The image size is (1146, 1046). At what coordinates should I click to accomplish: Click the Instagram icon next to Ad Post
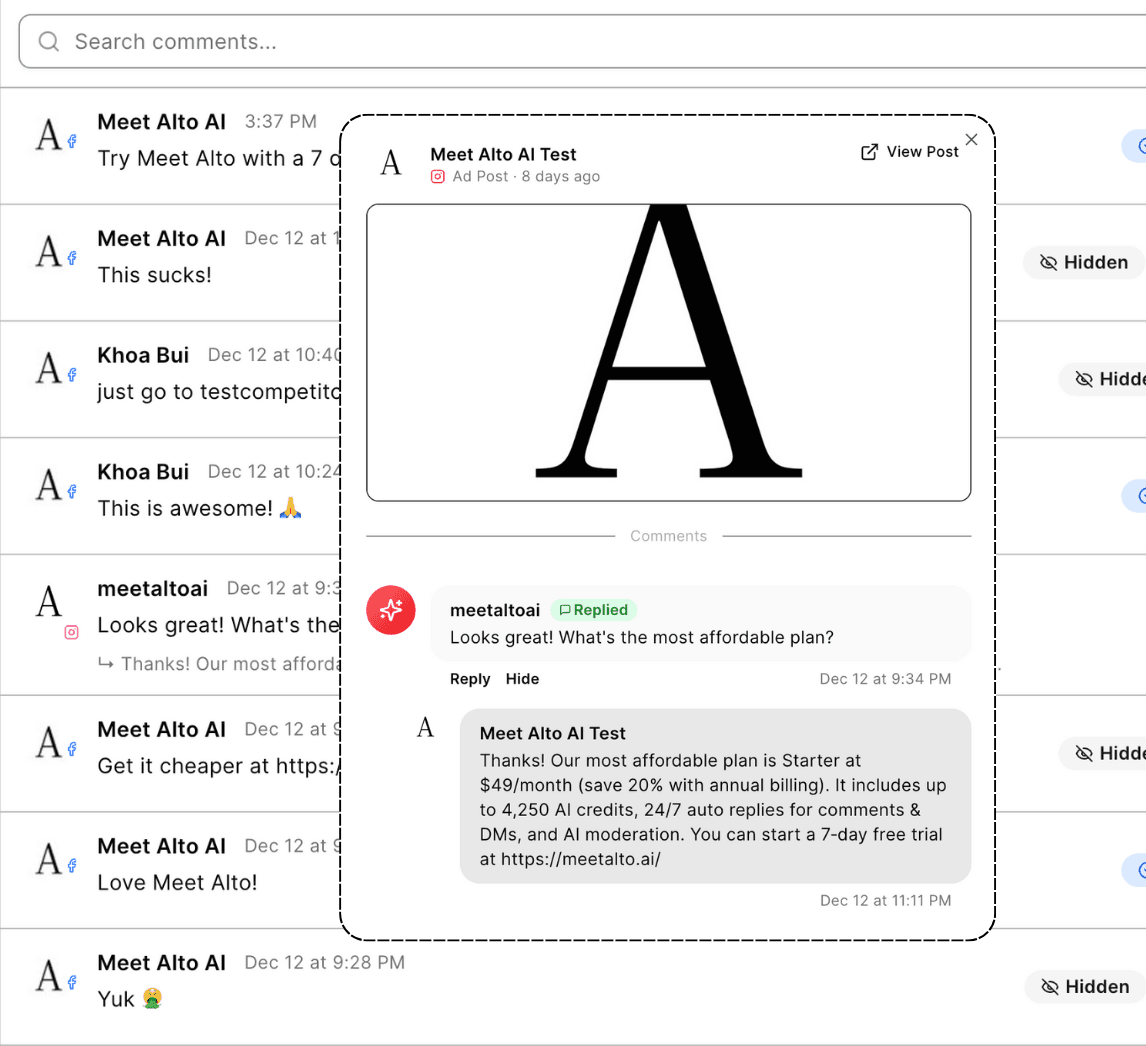click(x=438, y=176)
